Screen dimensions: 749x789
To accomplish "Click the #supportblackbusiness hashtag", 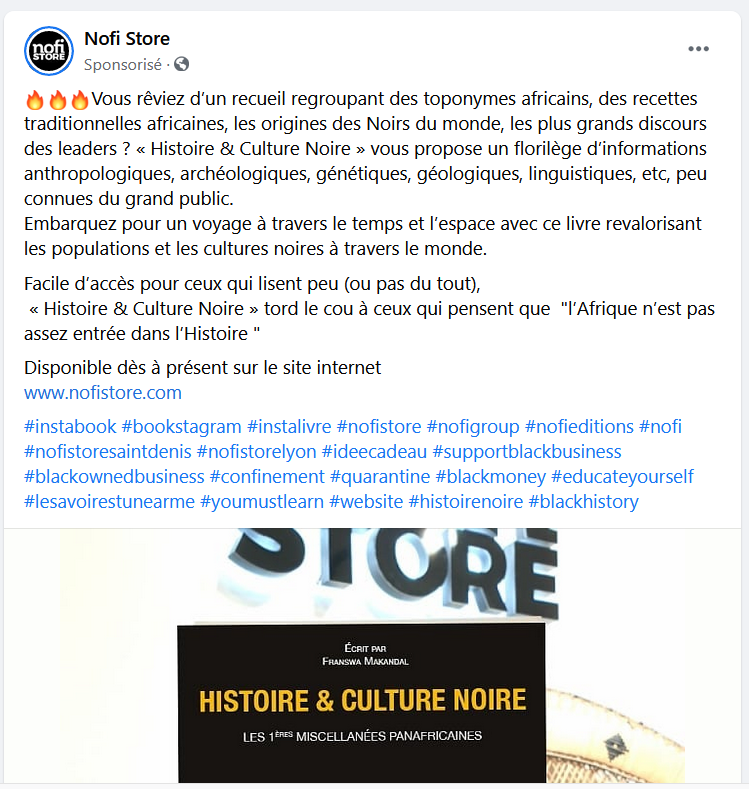I will pyautogui.click(x=527, y=452).
